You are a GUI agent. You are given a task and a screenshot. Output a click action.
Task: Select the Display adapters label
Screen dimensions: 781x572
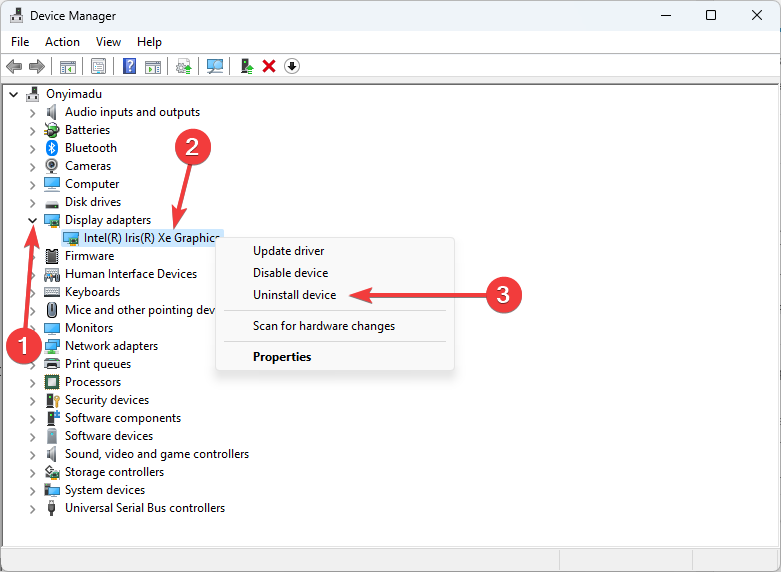point(108,220)
